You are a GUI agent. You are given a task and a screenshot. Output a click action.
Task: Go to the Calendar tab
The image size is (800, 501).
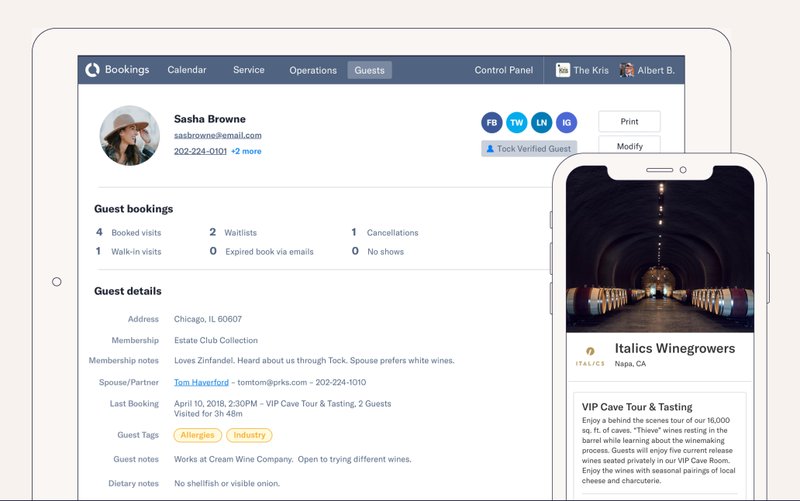(x=187, y=70)
